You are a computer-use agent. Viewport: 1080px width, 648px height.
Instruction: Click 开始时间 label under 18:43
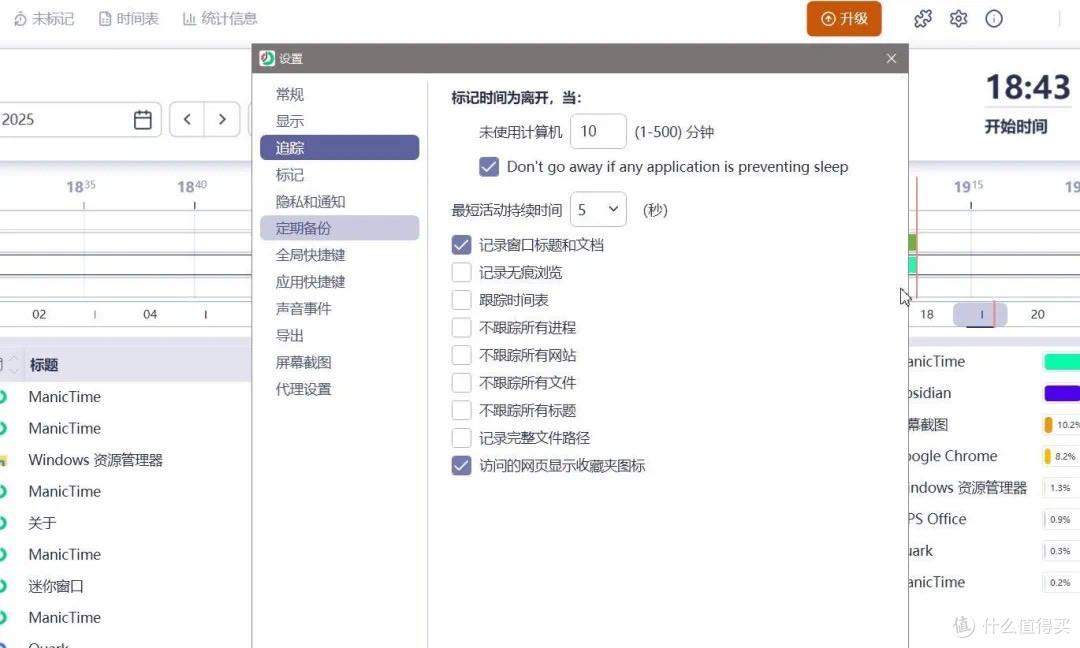(x=1016, y=127)
